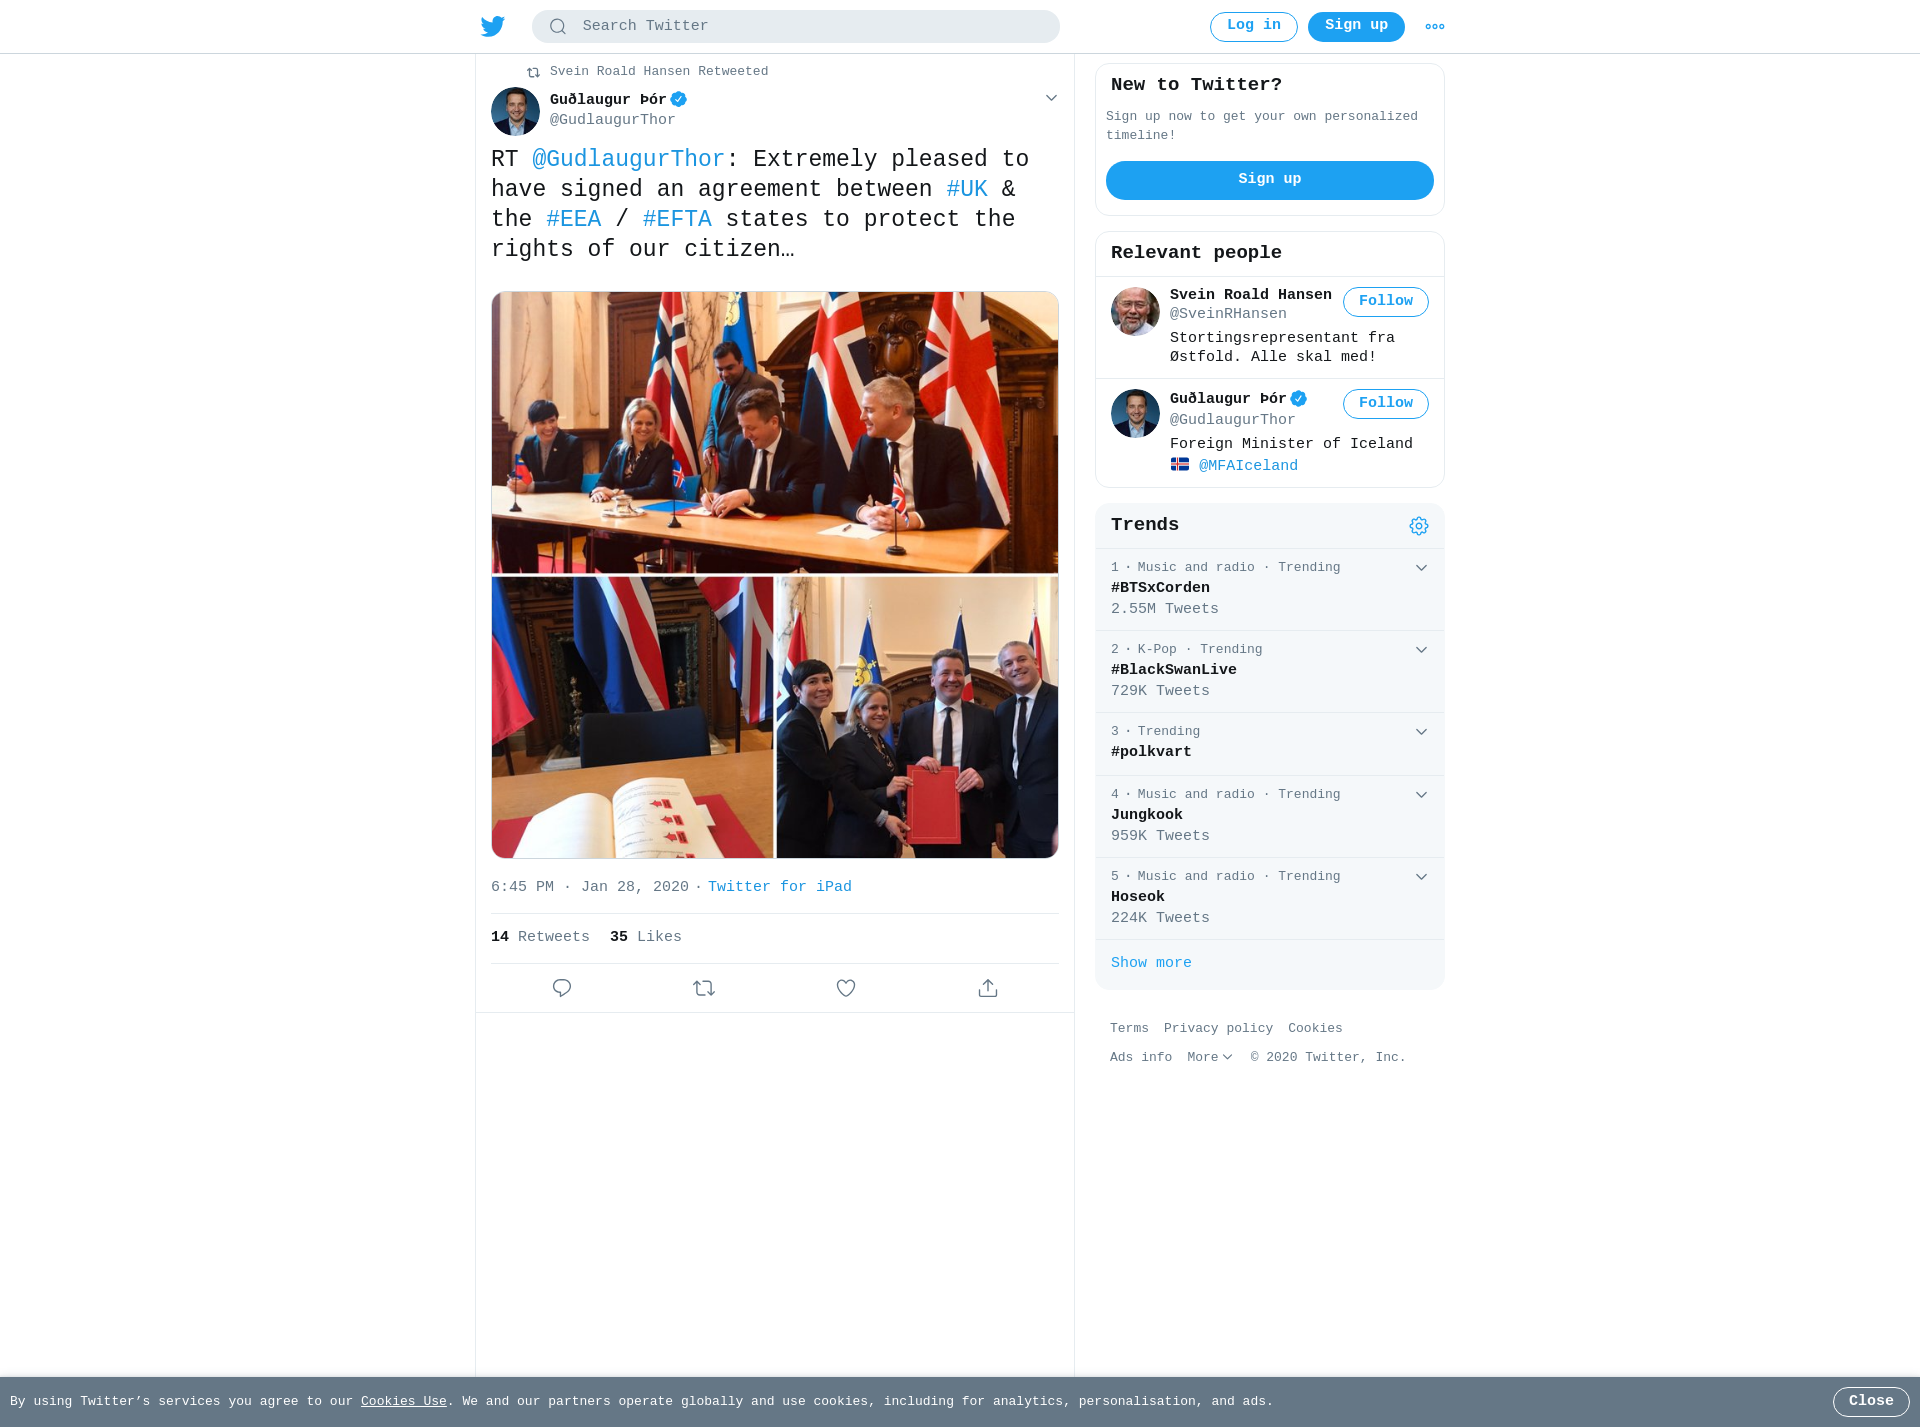1920x1427 pixels.
Task: Click the Twitter bird home logo
Action: (493, 26)
